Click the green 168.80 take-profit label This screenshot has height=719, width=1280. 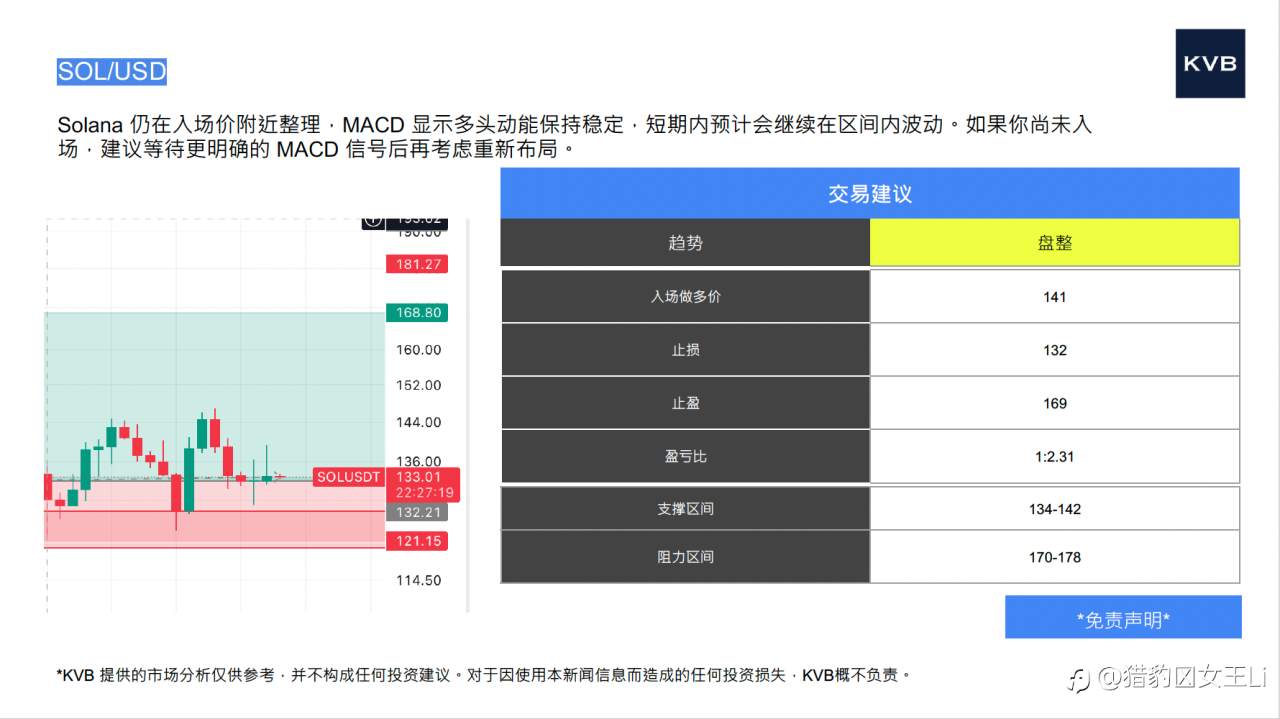(417, 312)
